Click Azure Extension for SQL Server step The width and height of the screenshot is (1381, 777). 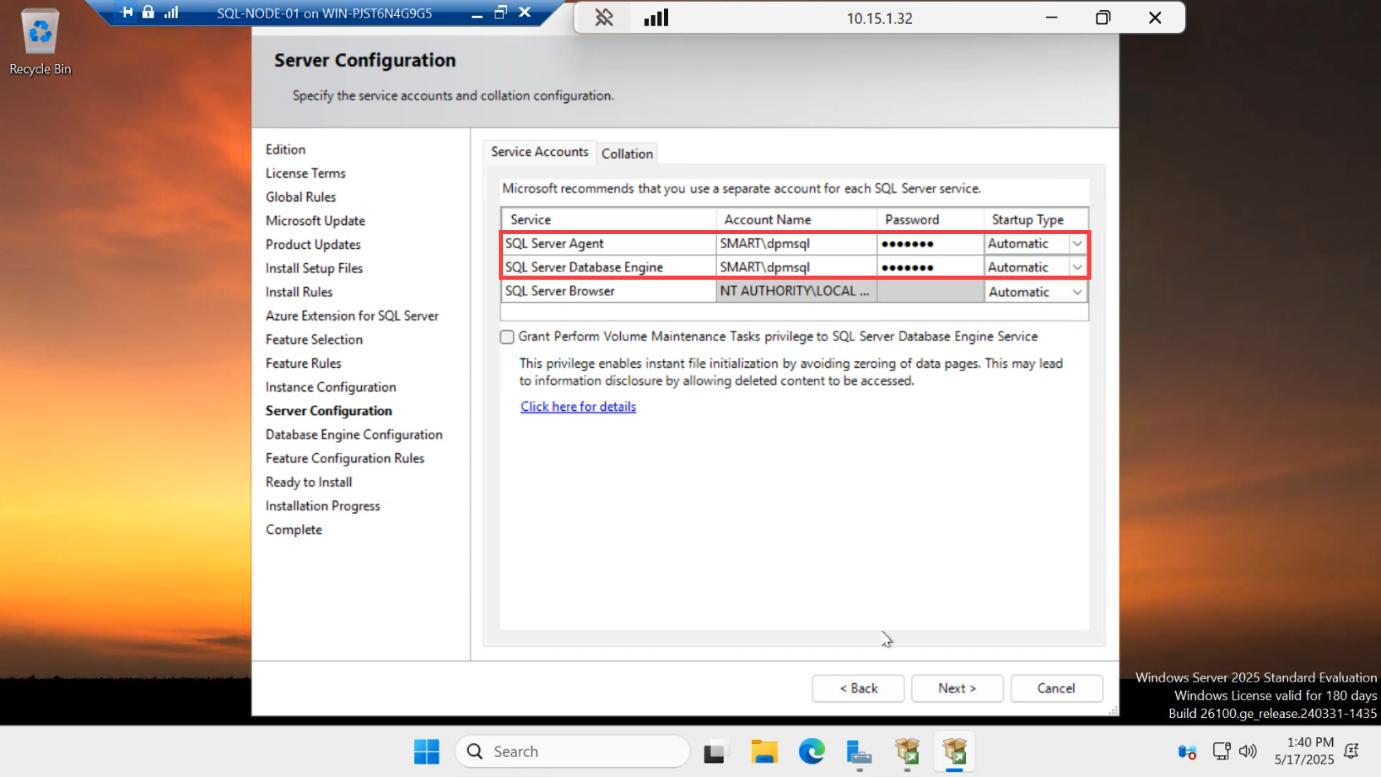tap(352, 316)
